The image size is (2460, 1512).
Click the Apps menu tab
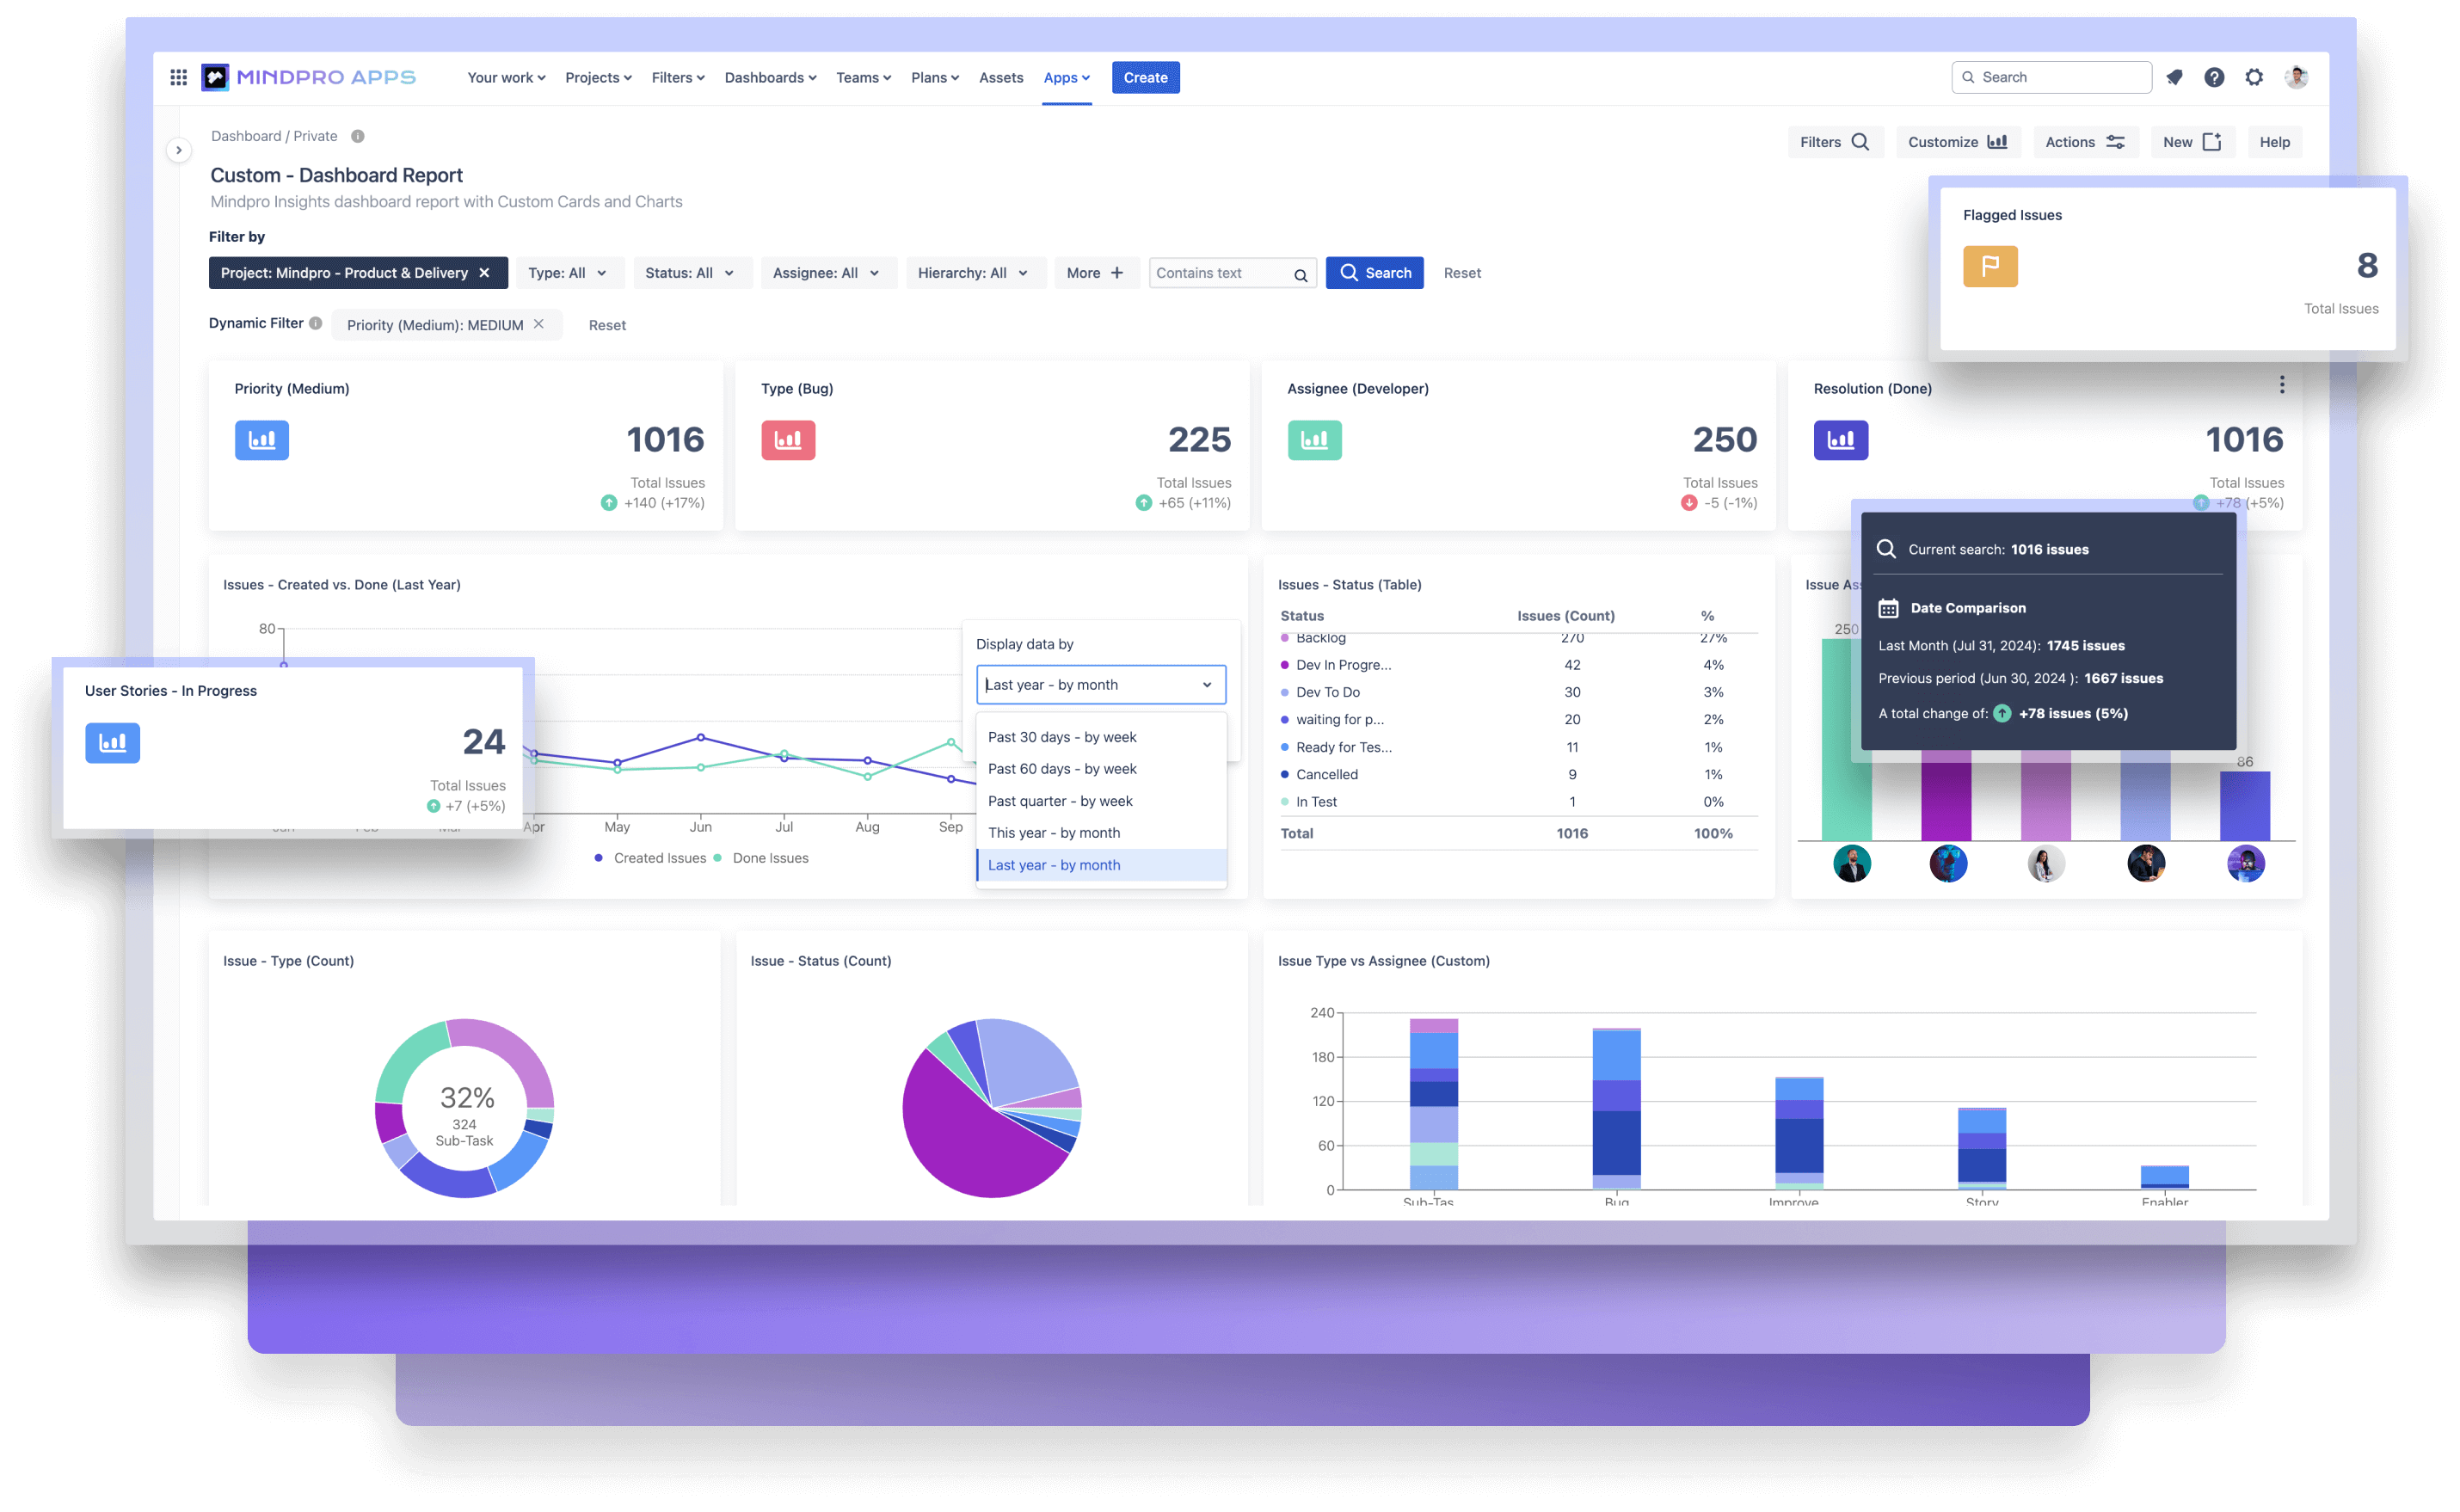(1068, 77)
